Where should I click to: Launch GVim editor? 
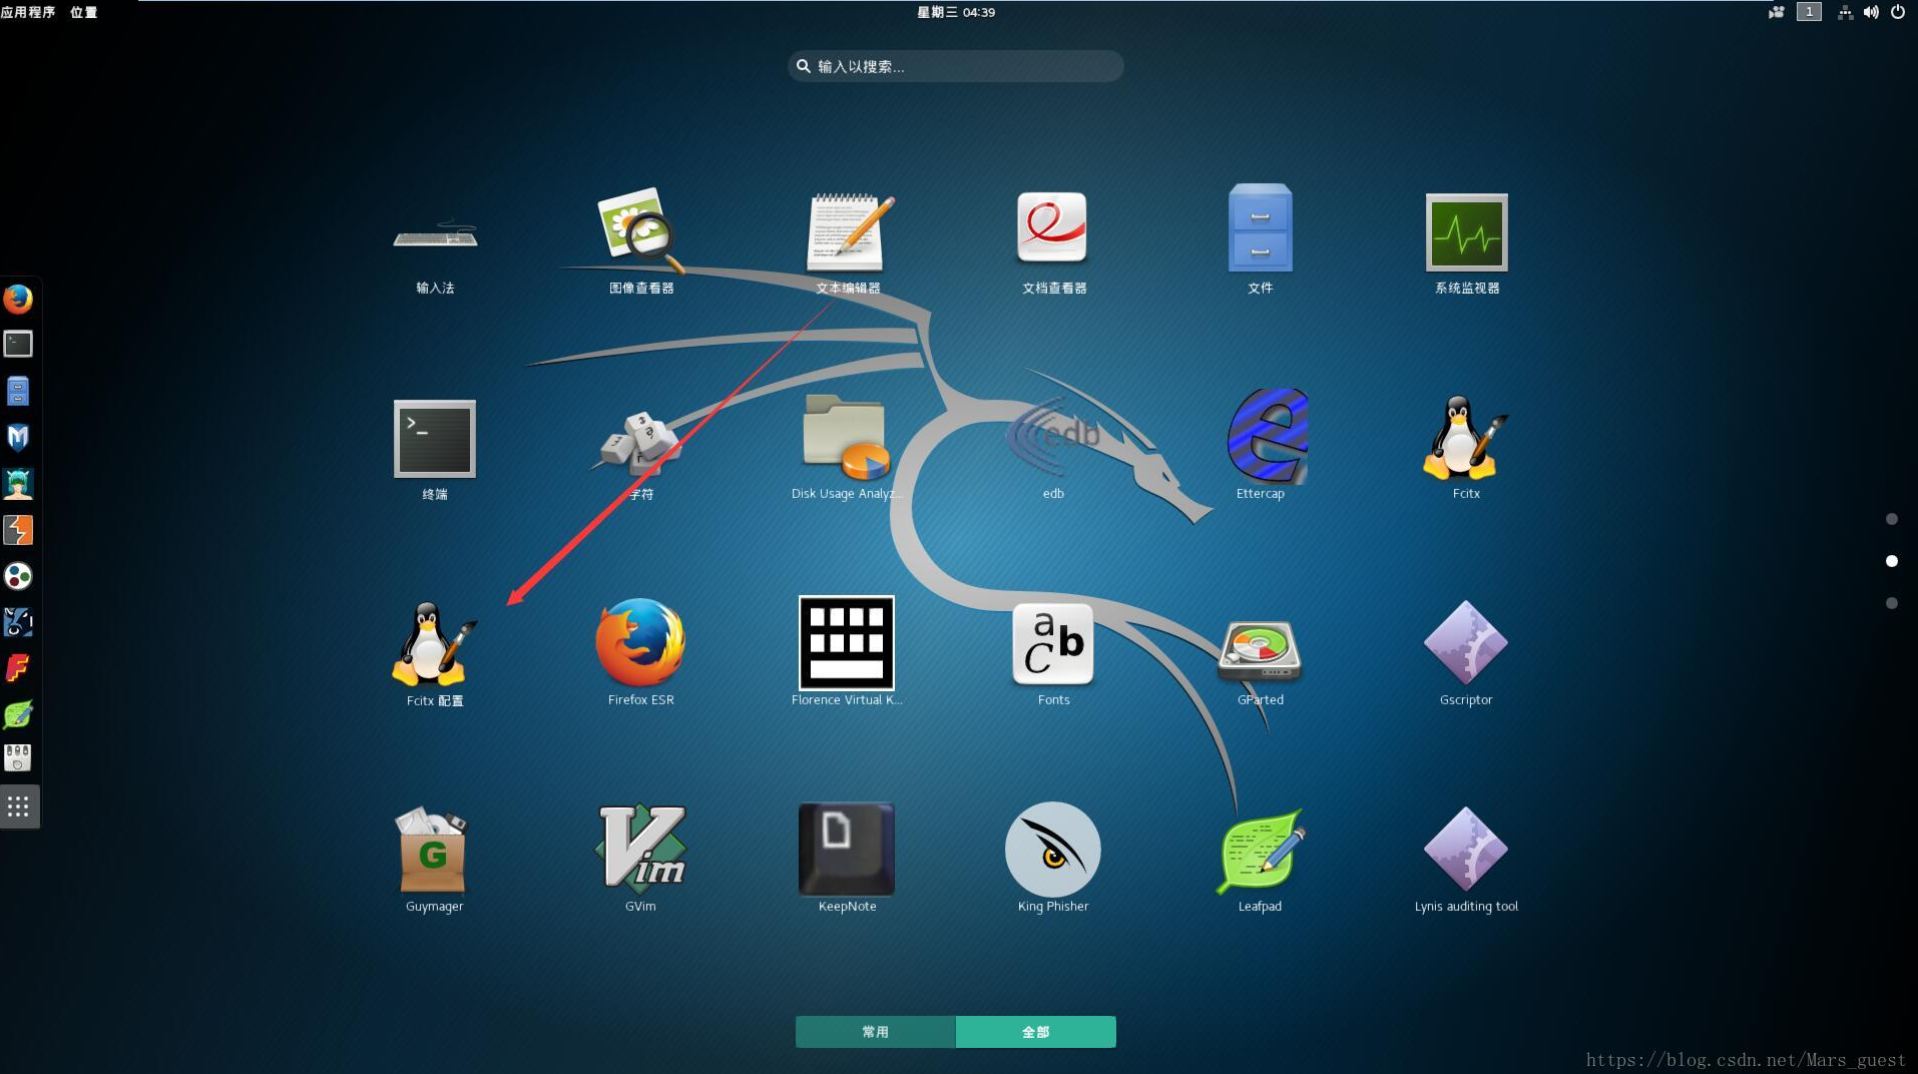(641, 860)
